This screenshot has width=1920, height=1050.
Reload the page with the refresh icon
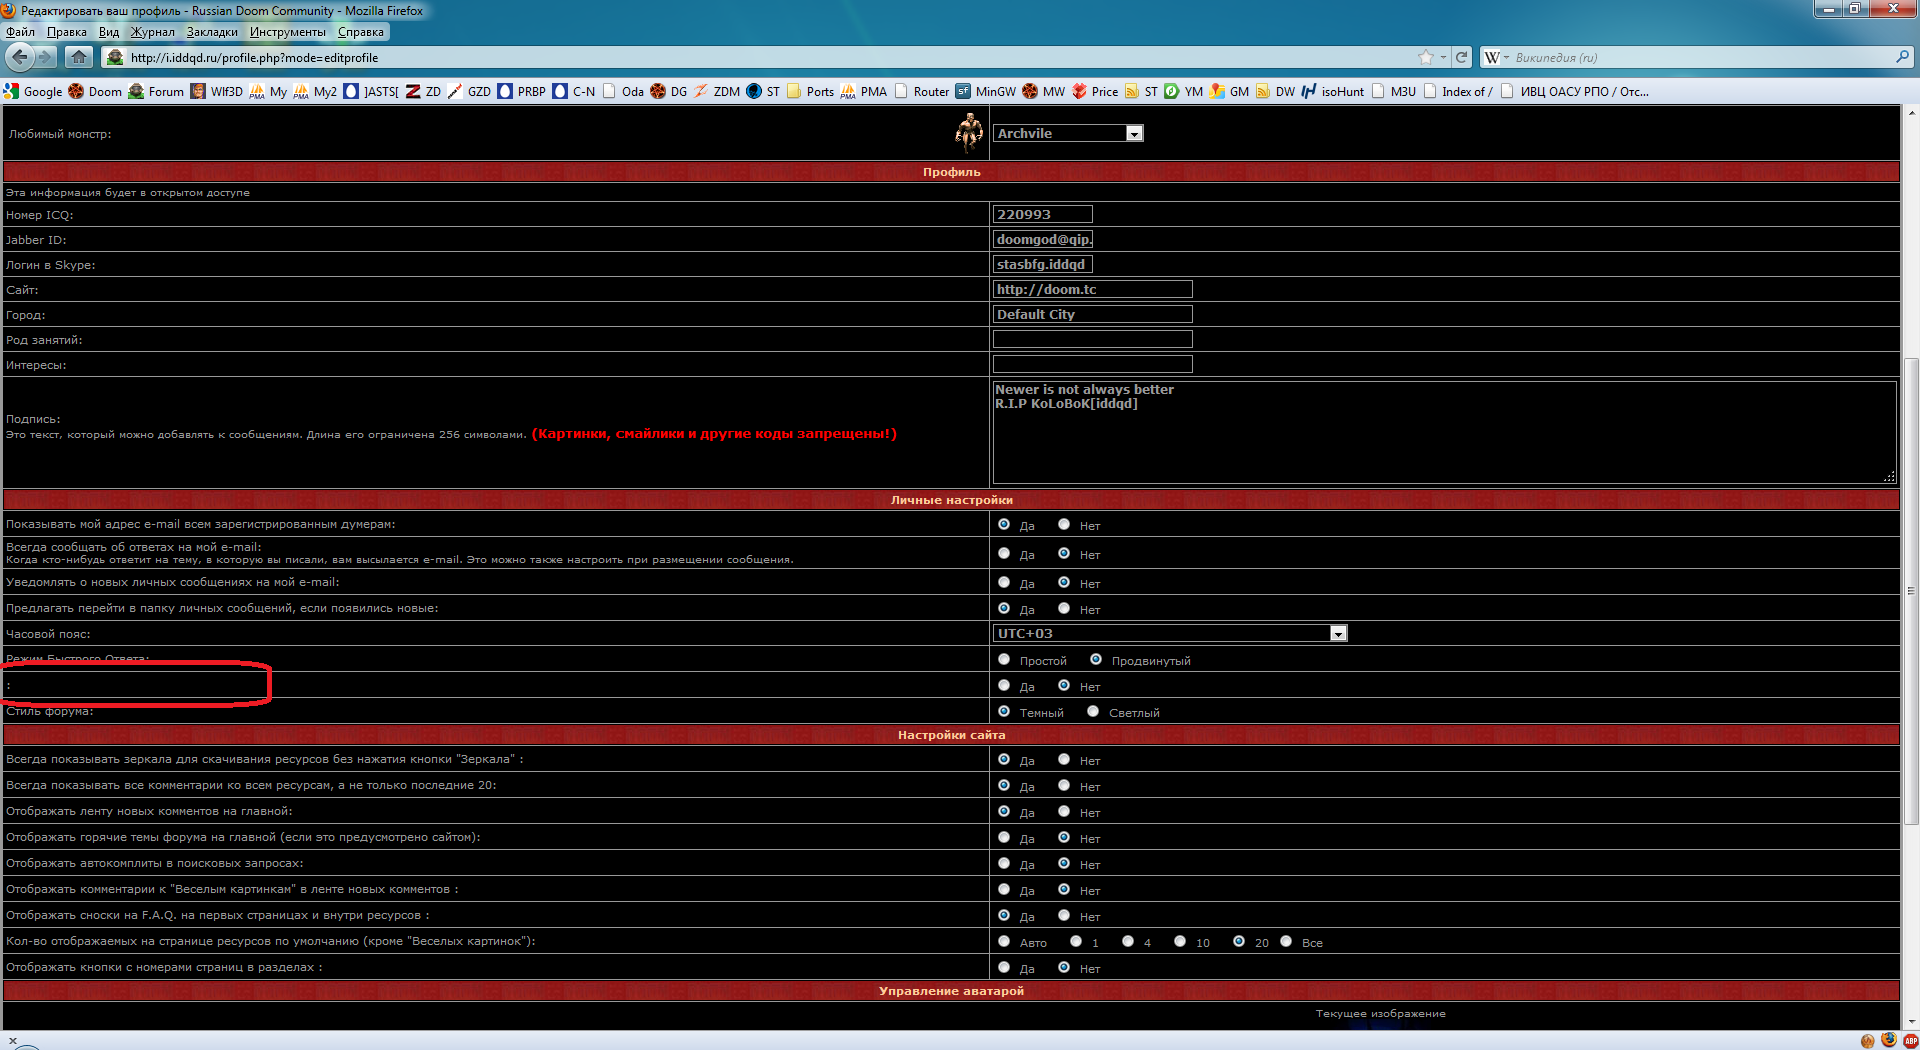pos(1461,57)
